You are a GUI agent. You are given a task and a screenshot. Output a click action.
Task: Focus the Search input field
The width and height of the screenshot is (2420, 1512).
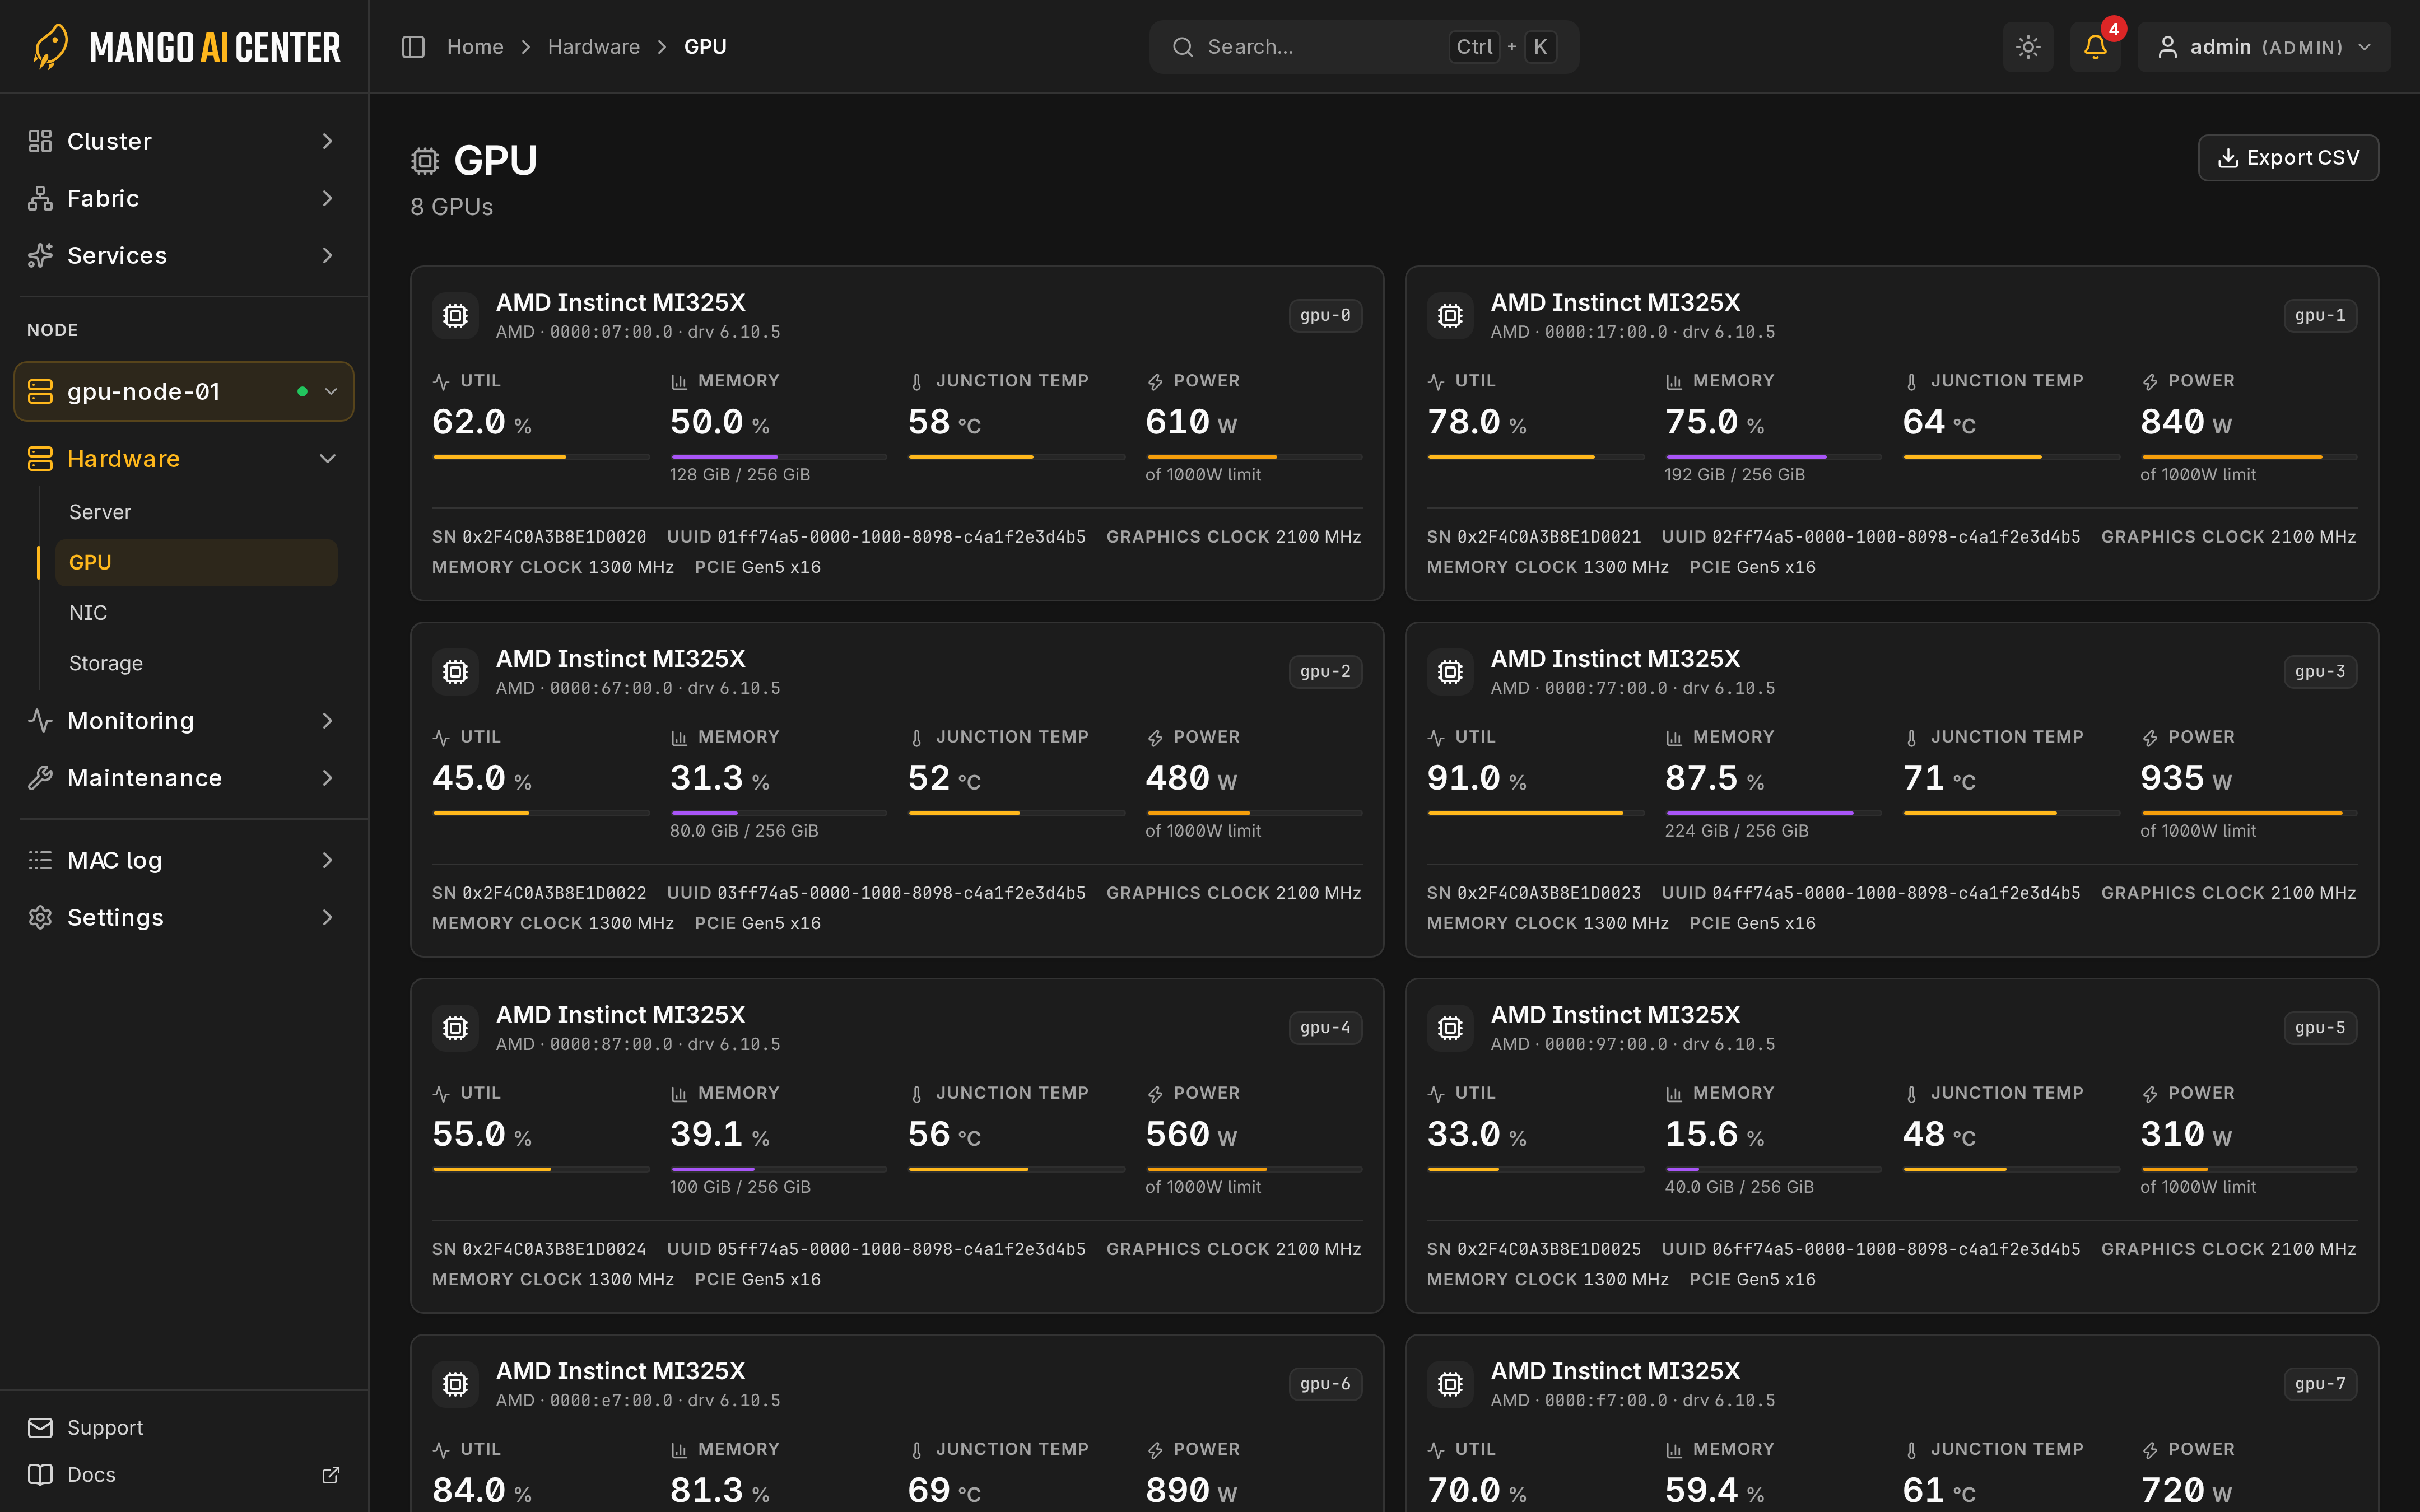pos(1364,47)
